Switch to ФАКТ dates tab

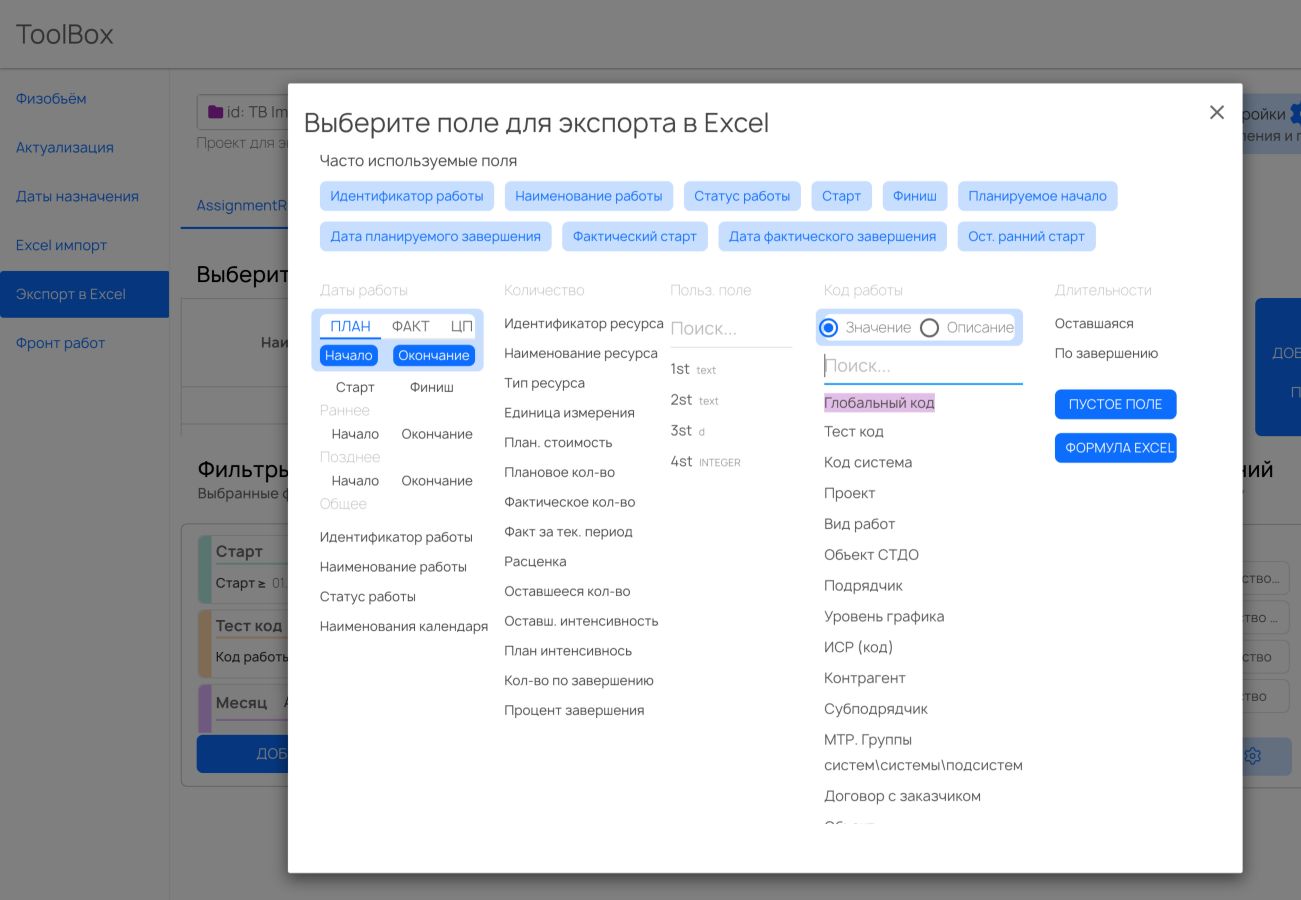411,326
